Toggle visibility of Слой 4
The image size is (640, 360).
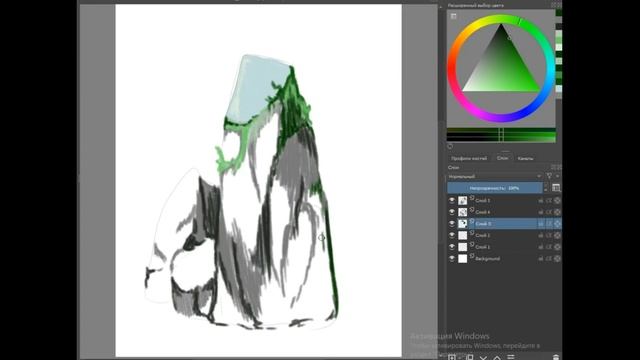pos(452,212)
